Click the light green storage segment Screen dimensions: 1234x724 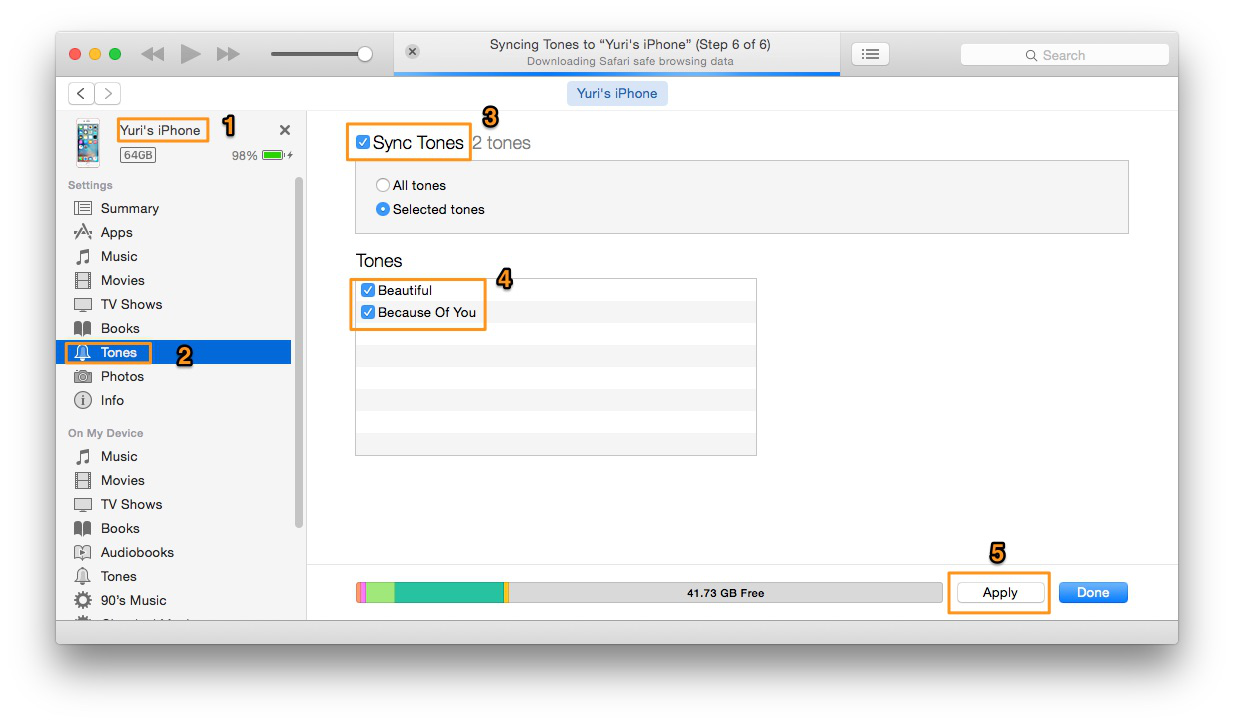380,593
